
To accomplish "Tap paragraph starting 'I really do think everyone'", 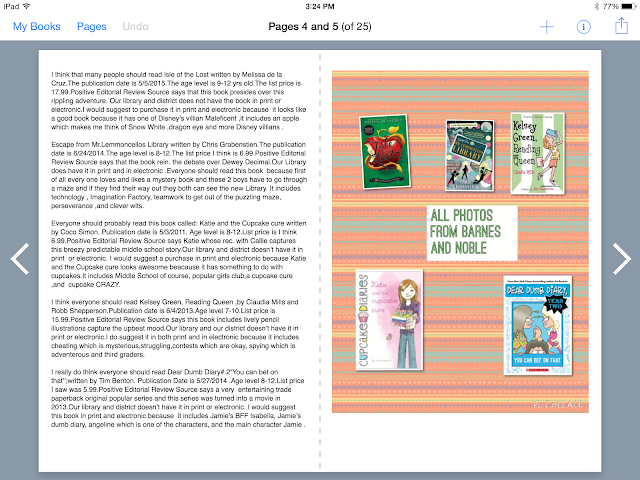I will (178, 398).
